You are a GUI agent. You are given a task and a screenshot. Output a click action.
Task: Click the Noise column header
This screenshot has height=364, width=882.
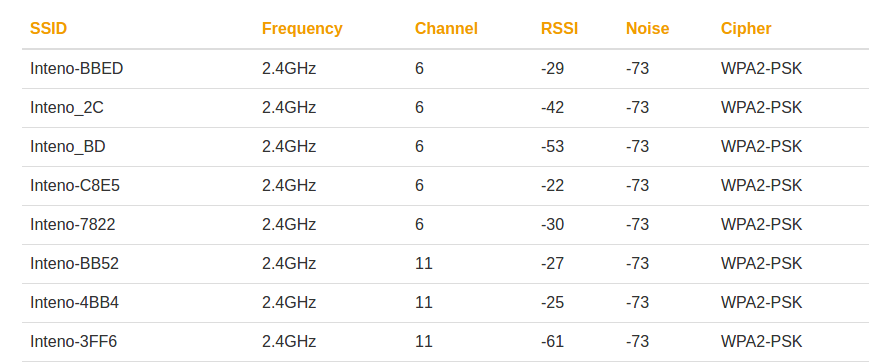pyautogui.click(x=647, y=29)
